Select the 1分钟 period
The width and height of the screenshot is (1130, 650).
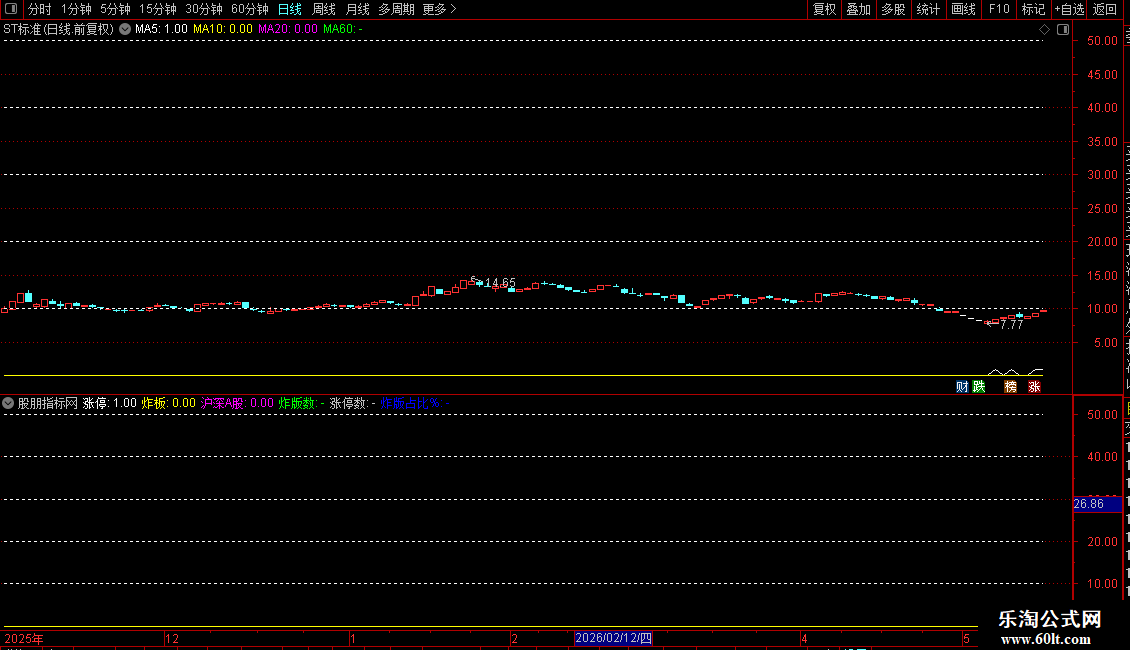[x=76, y=9]
